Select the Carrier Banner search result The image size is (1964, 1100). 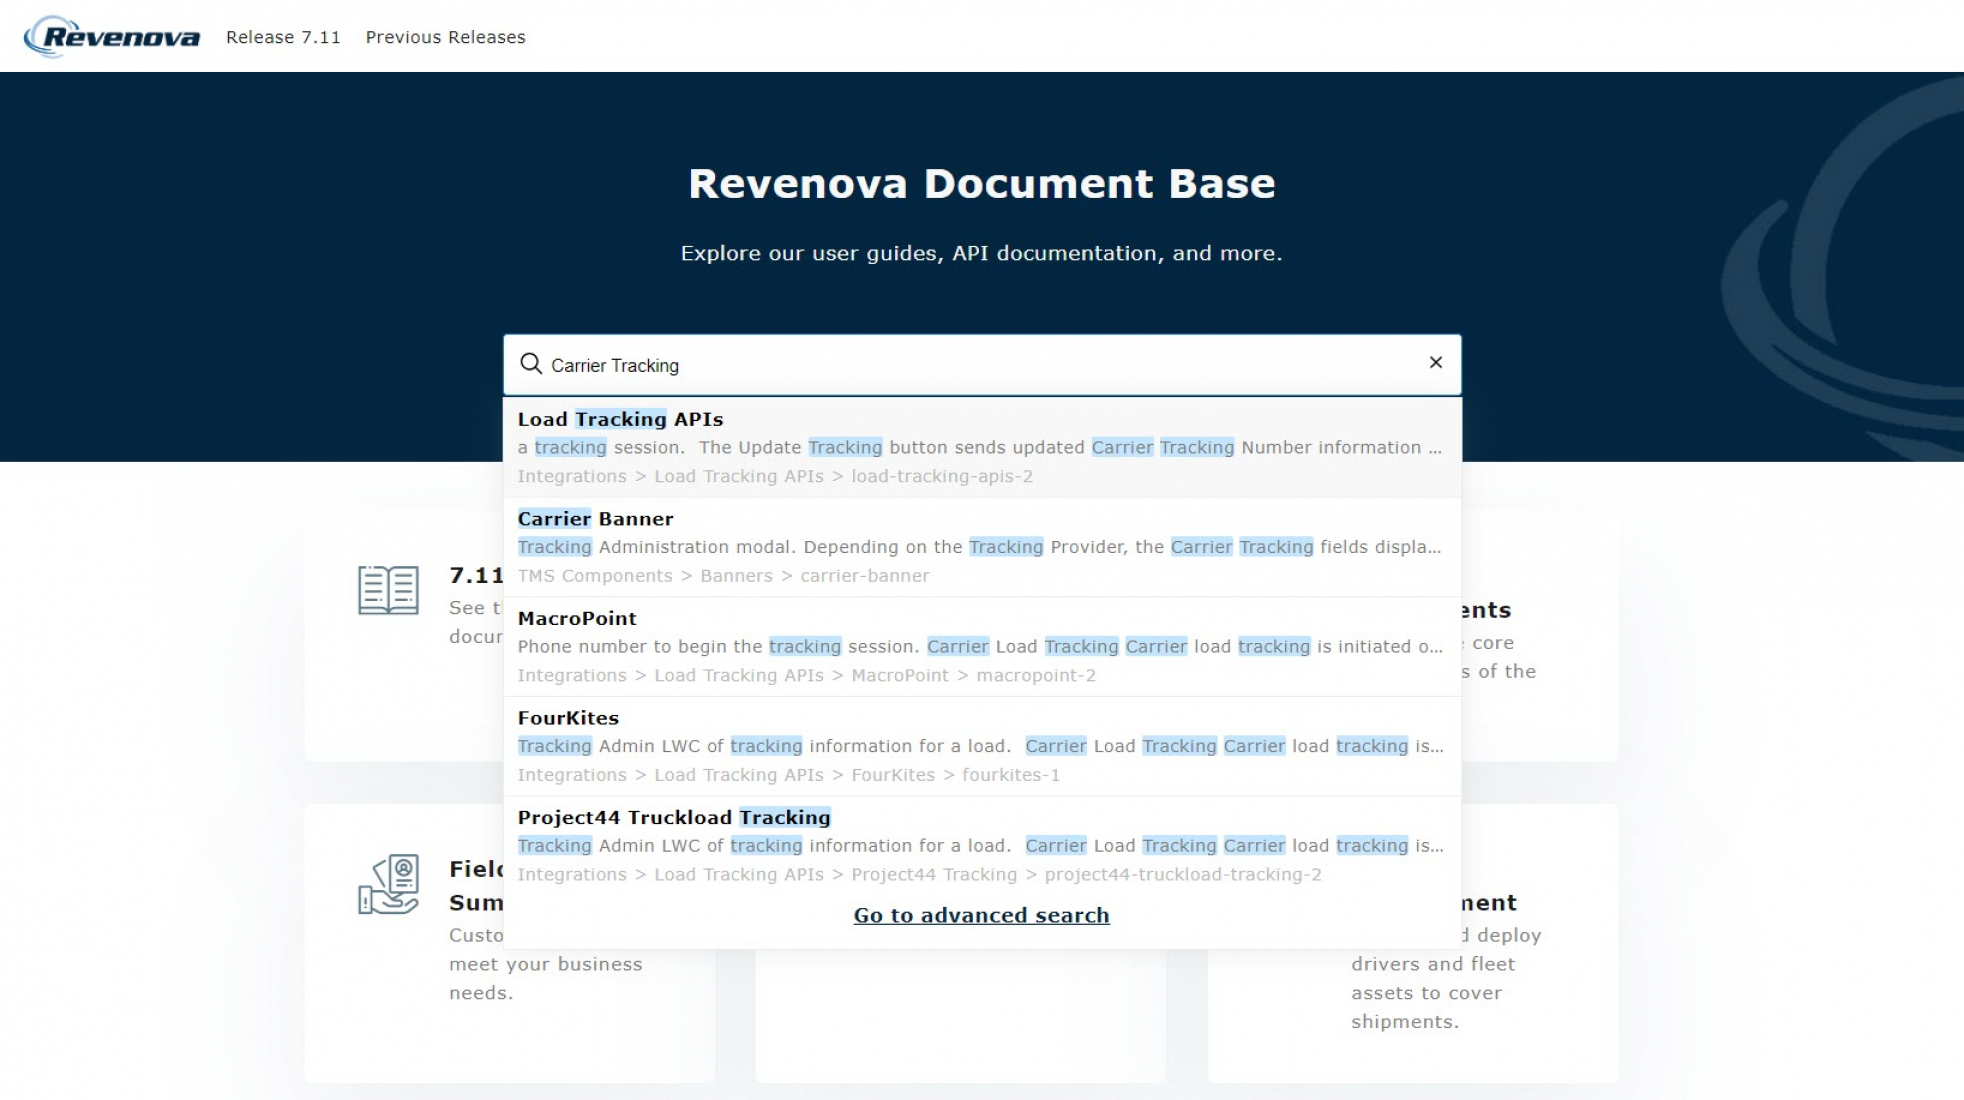(x=595, y=518)
